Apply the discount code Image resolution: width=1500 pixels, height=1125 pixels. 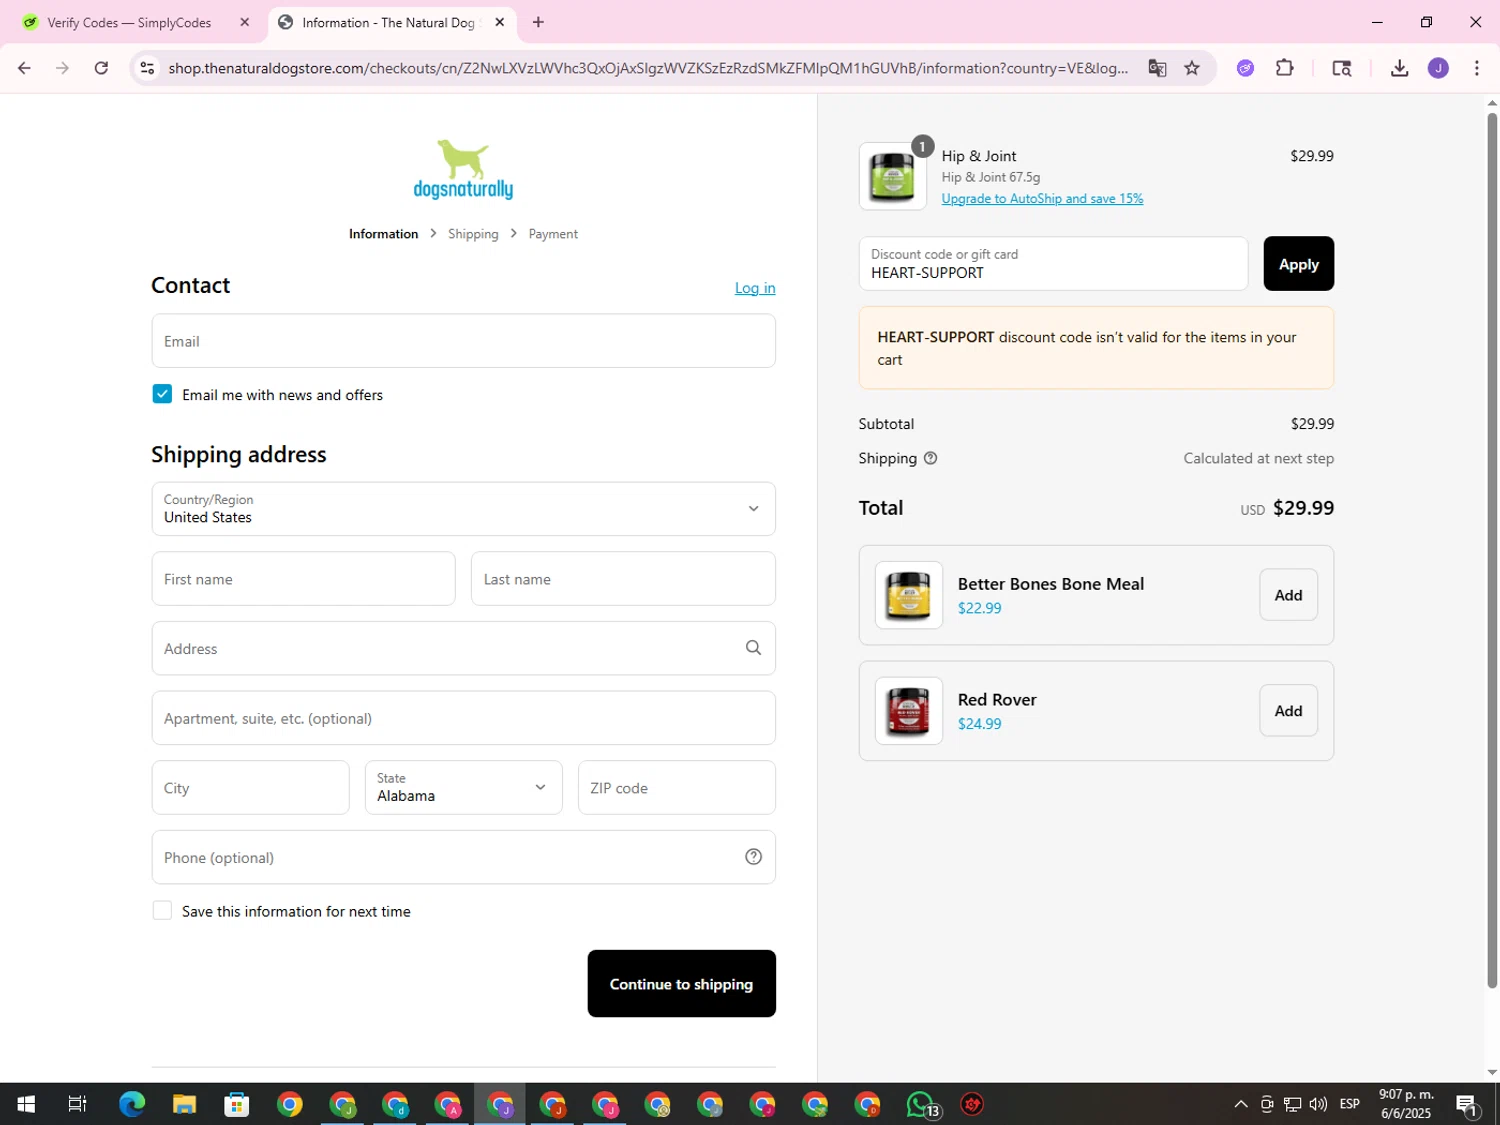coord(1298,264)
